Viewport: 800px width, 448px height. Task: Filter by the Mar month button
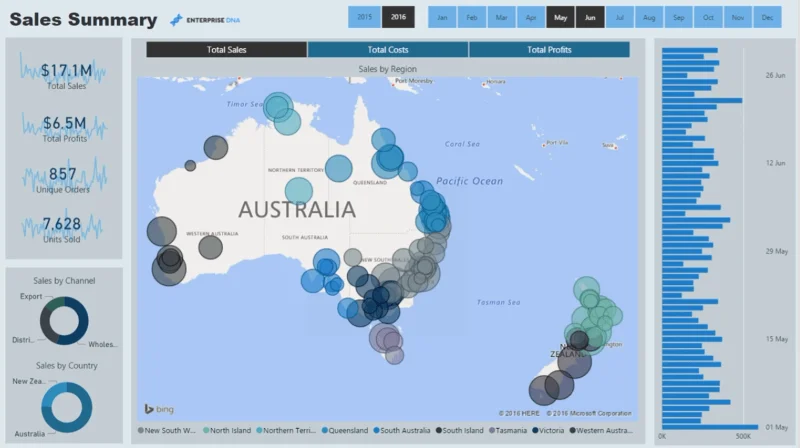502,17
